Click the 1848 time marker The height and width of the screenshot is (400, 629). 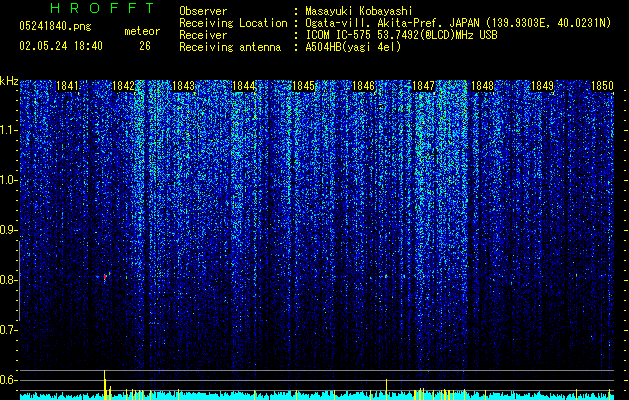[482, 86]
